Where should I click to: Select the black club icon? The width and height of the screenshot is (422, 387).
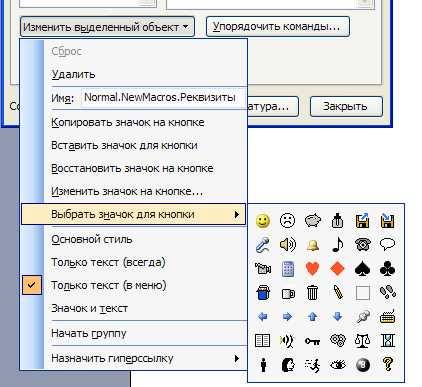click(387, 269)
